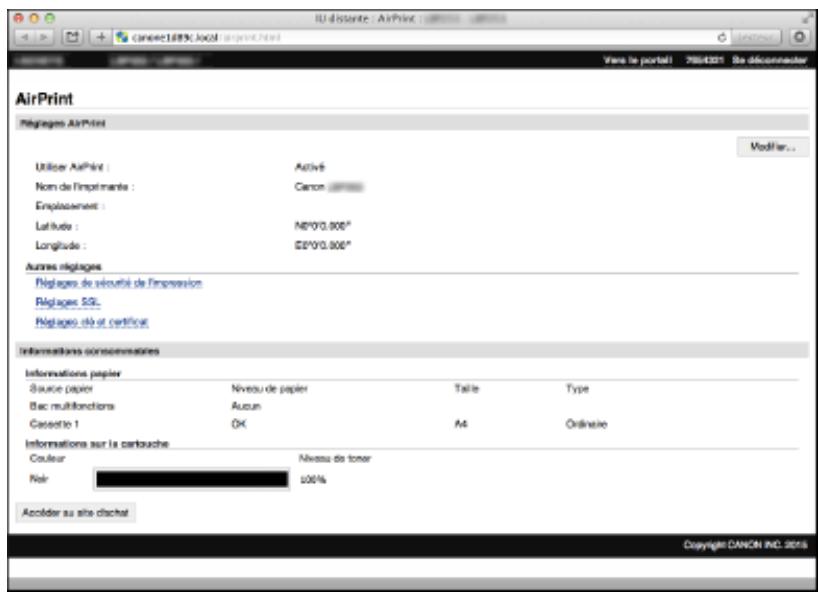Image resolution: width=818 pixels, height=593 pixels.
Task: Reload the page with refresh icon
Action: click(721, 37)
